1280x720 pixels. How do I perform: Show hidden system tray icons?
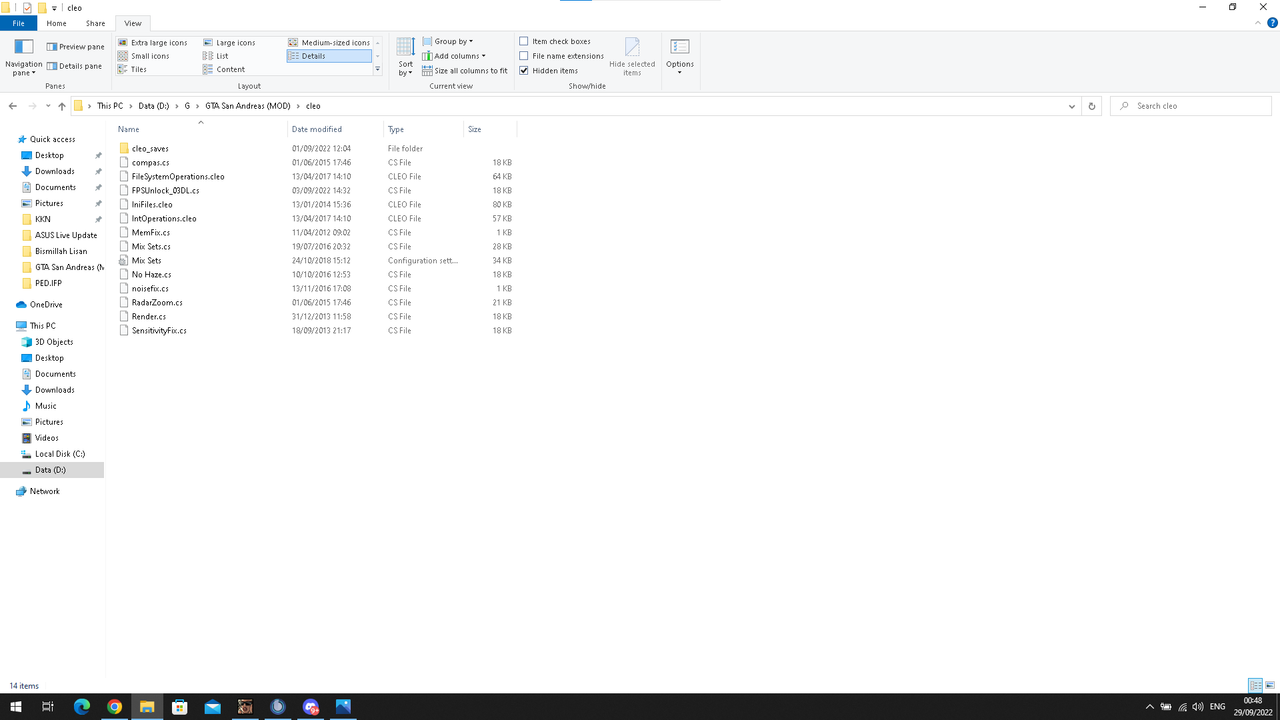1150,707
